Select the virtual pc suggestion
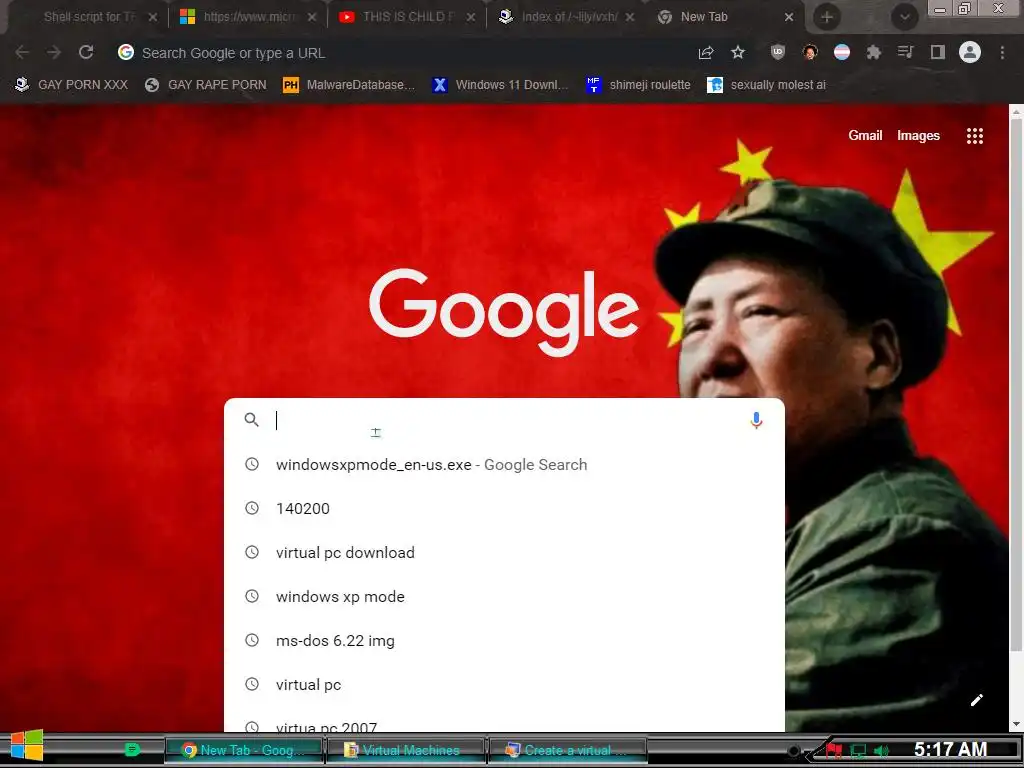Viewport: 1024px width, 768px height. [x=504, y=684]
